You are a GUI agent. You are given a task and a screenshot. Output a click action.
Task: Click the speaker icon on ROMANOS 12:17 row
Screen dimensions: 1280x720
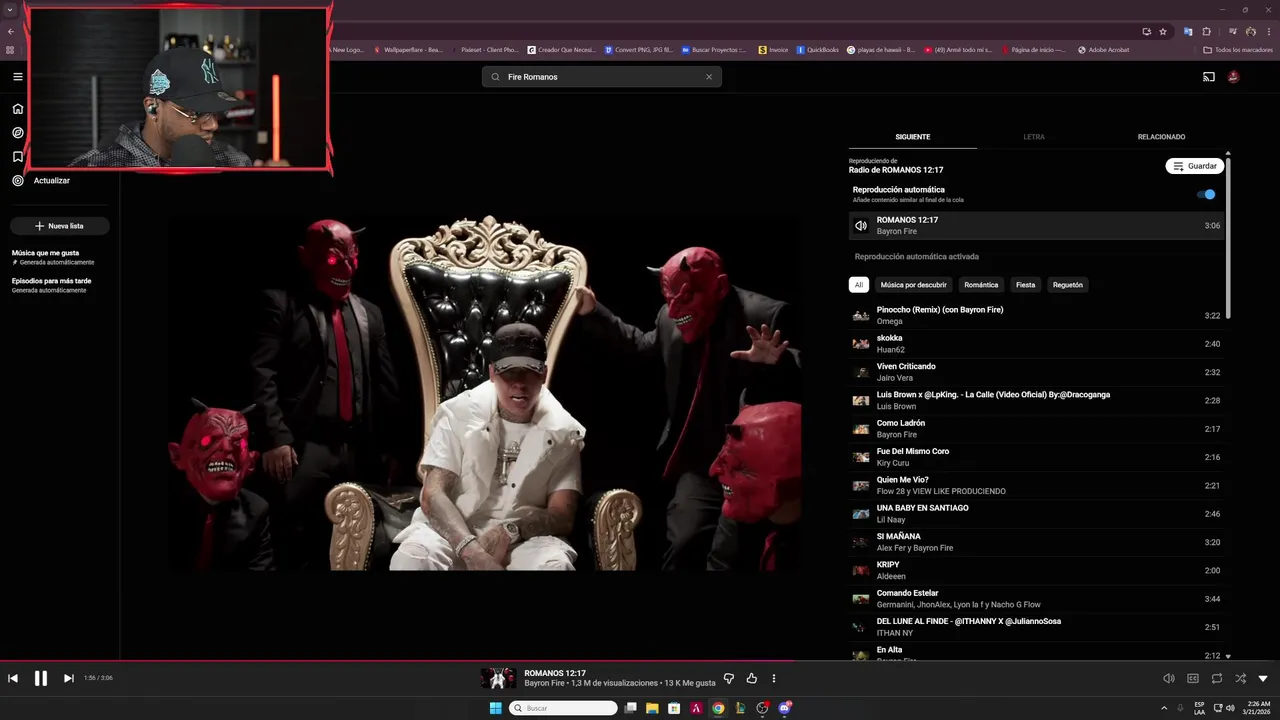pos(861,226)
